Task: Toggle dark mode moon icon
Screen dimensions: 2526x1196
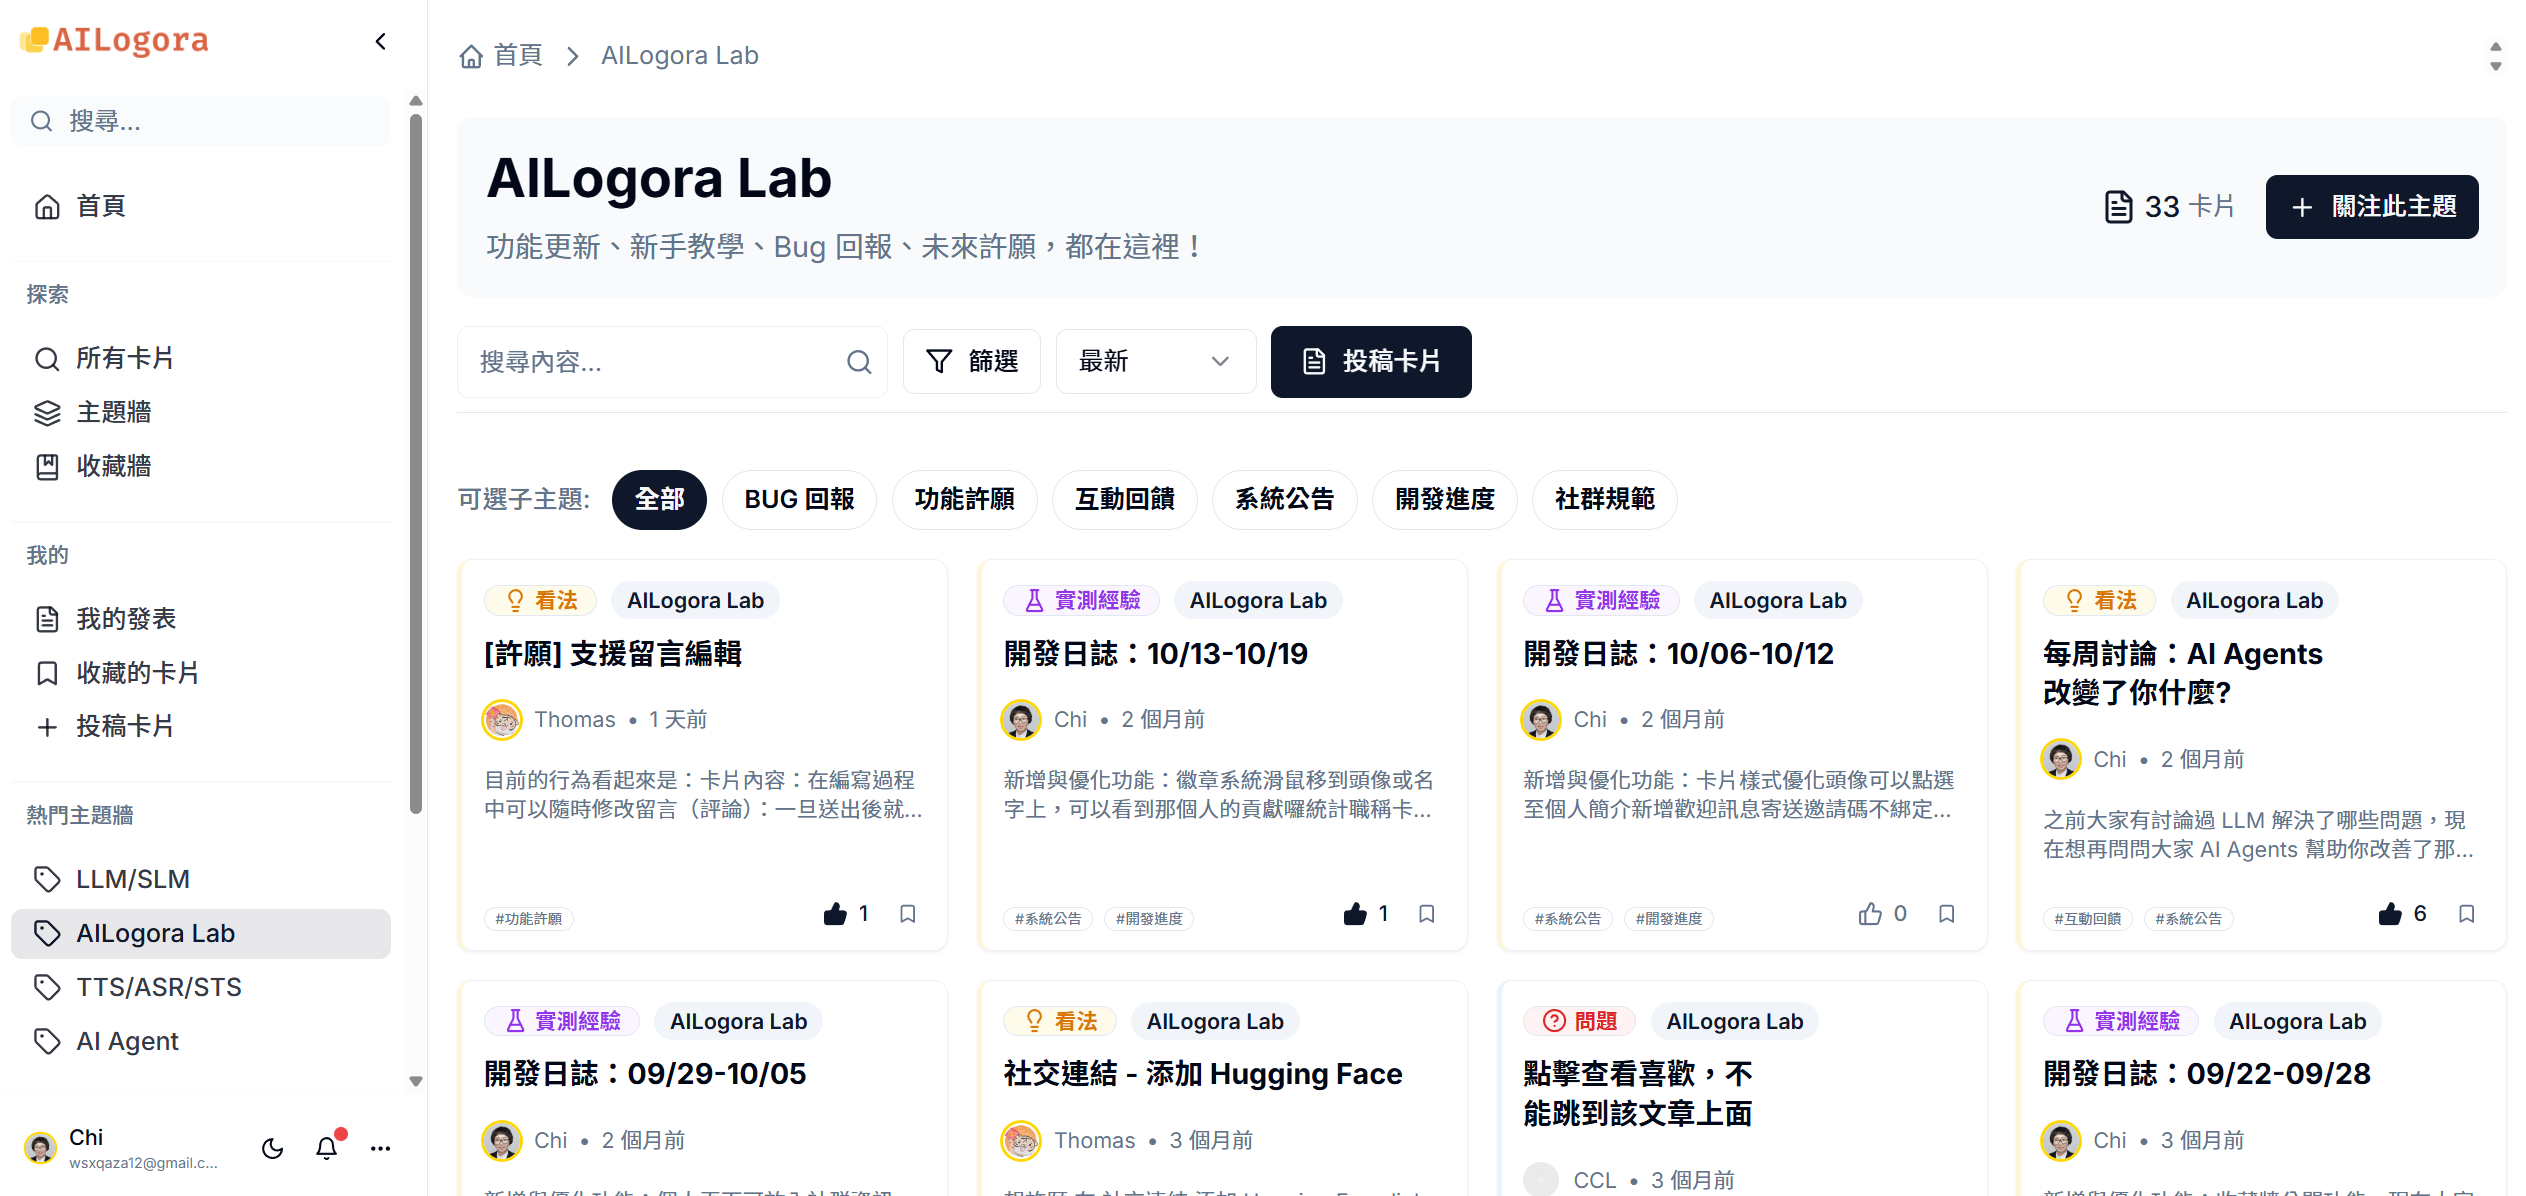Action: (x=273, y=1148)
